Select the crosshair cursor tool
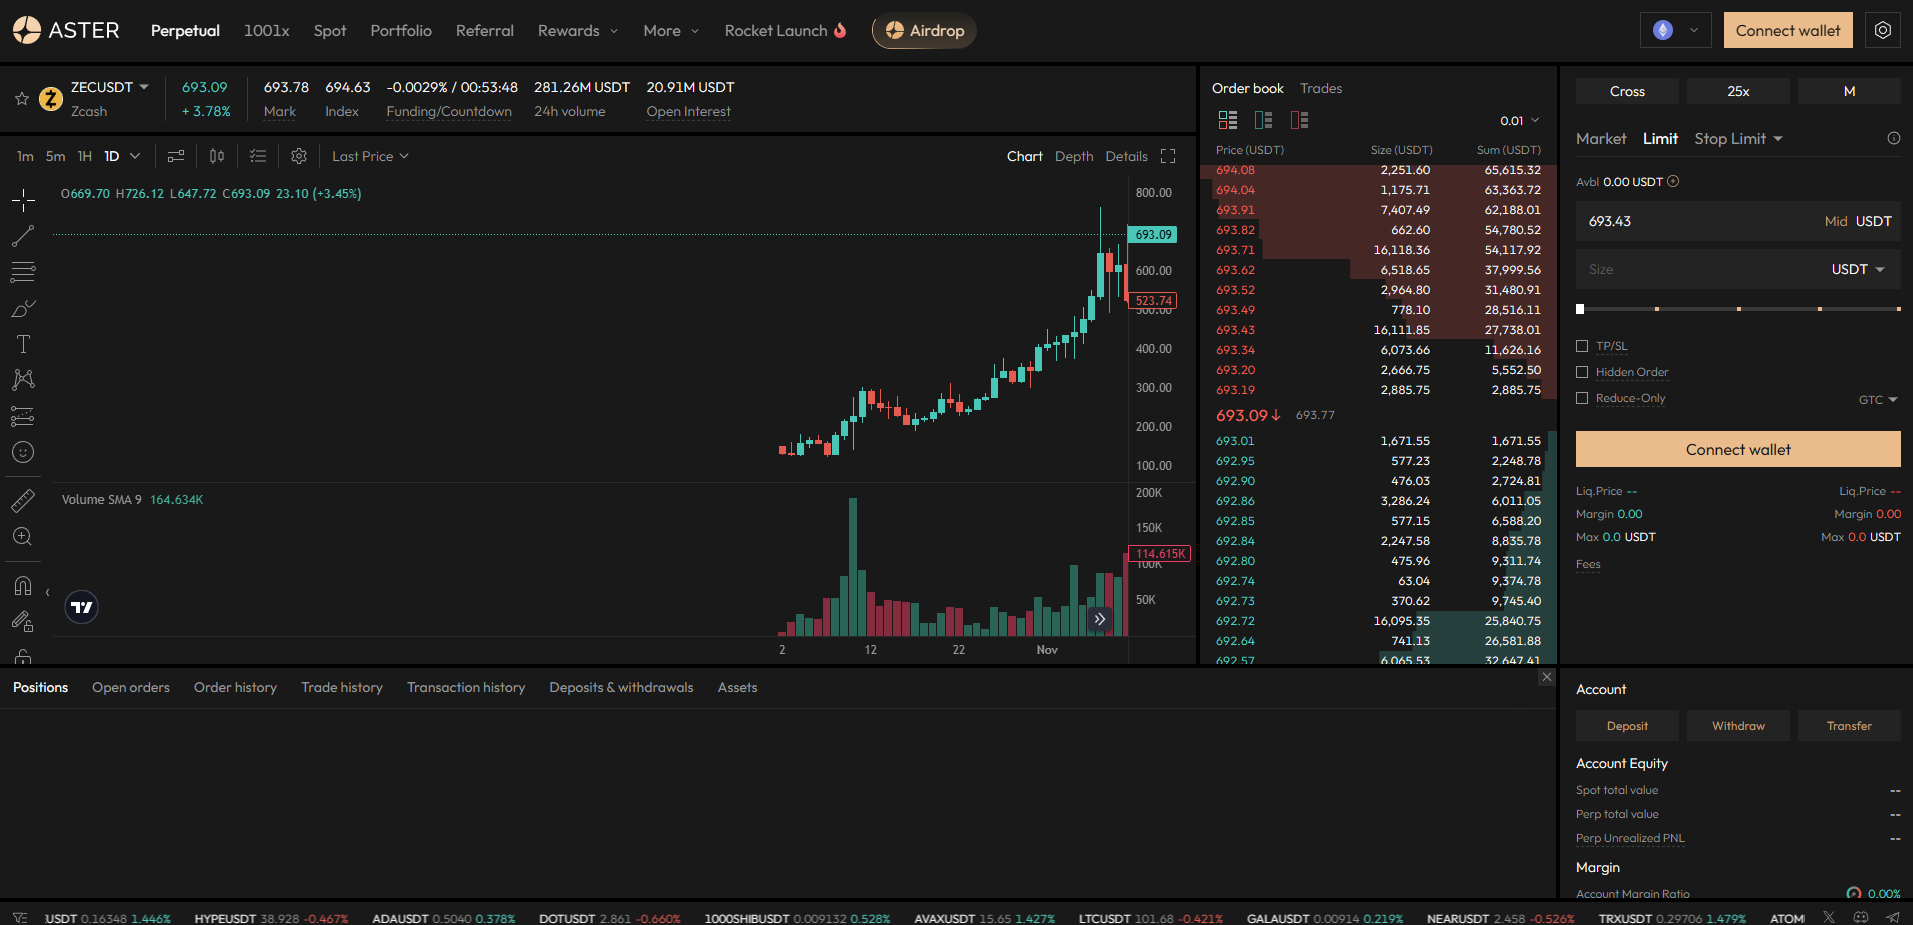Viewport: 1913px width, 925px height. tap(23, 200)
